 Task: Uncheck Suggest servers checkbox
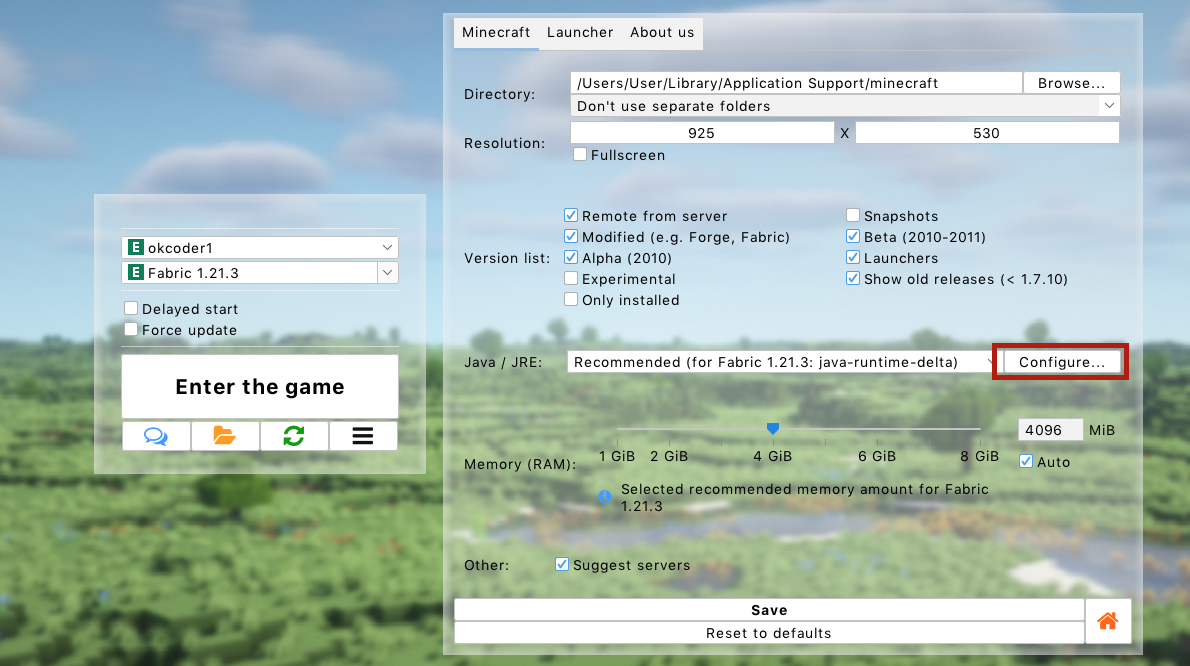[562, 564]
